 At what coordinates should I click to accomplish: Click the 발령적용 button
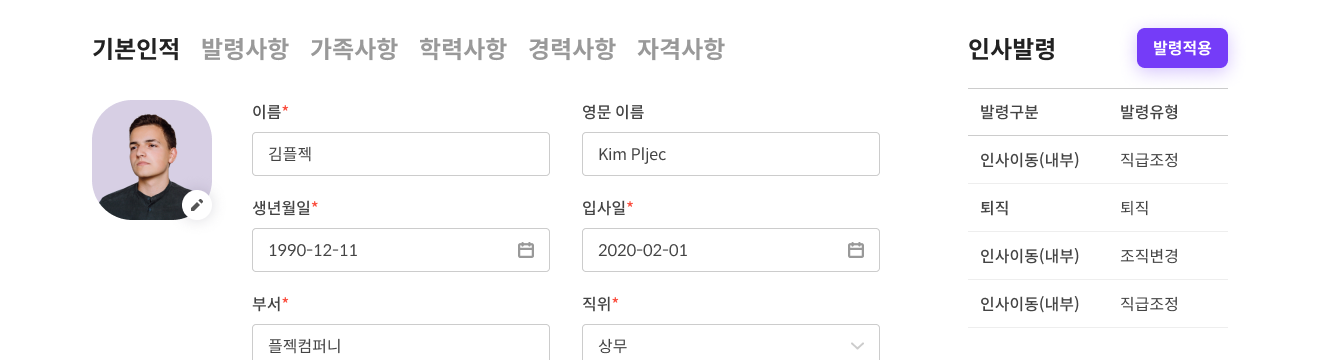(1182, 48)
